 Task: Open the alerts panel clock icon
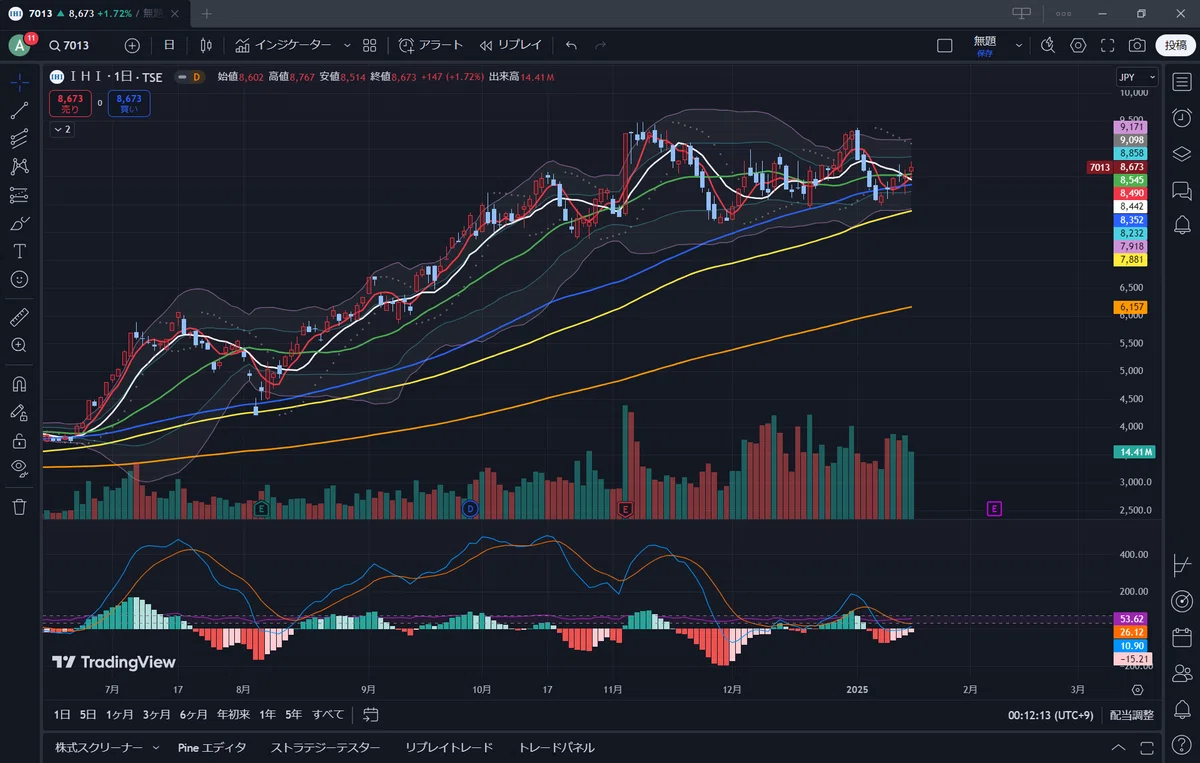tap(1181, 118)
